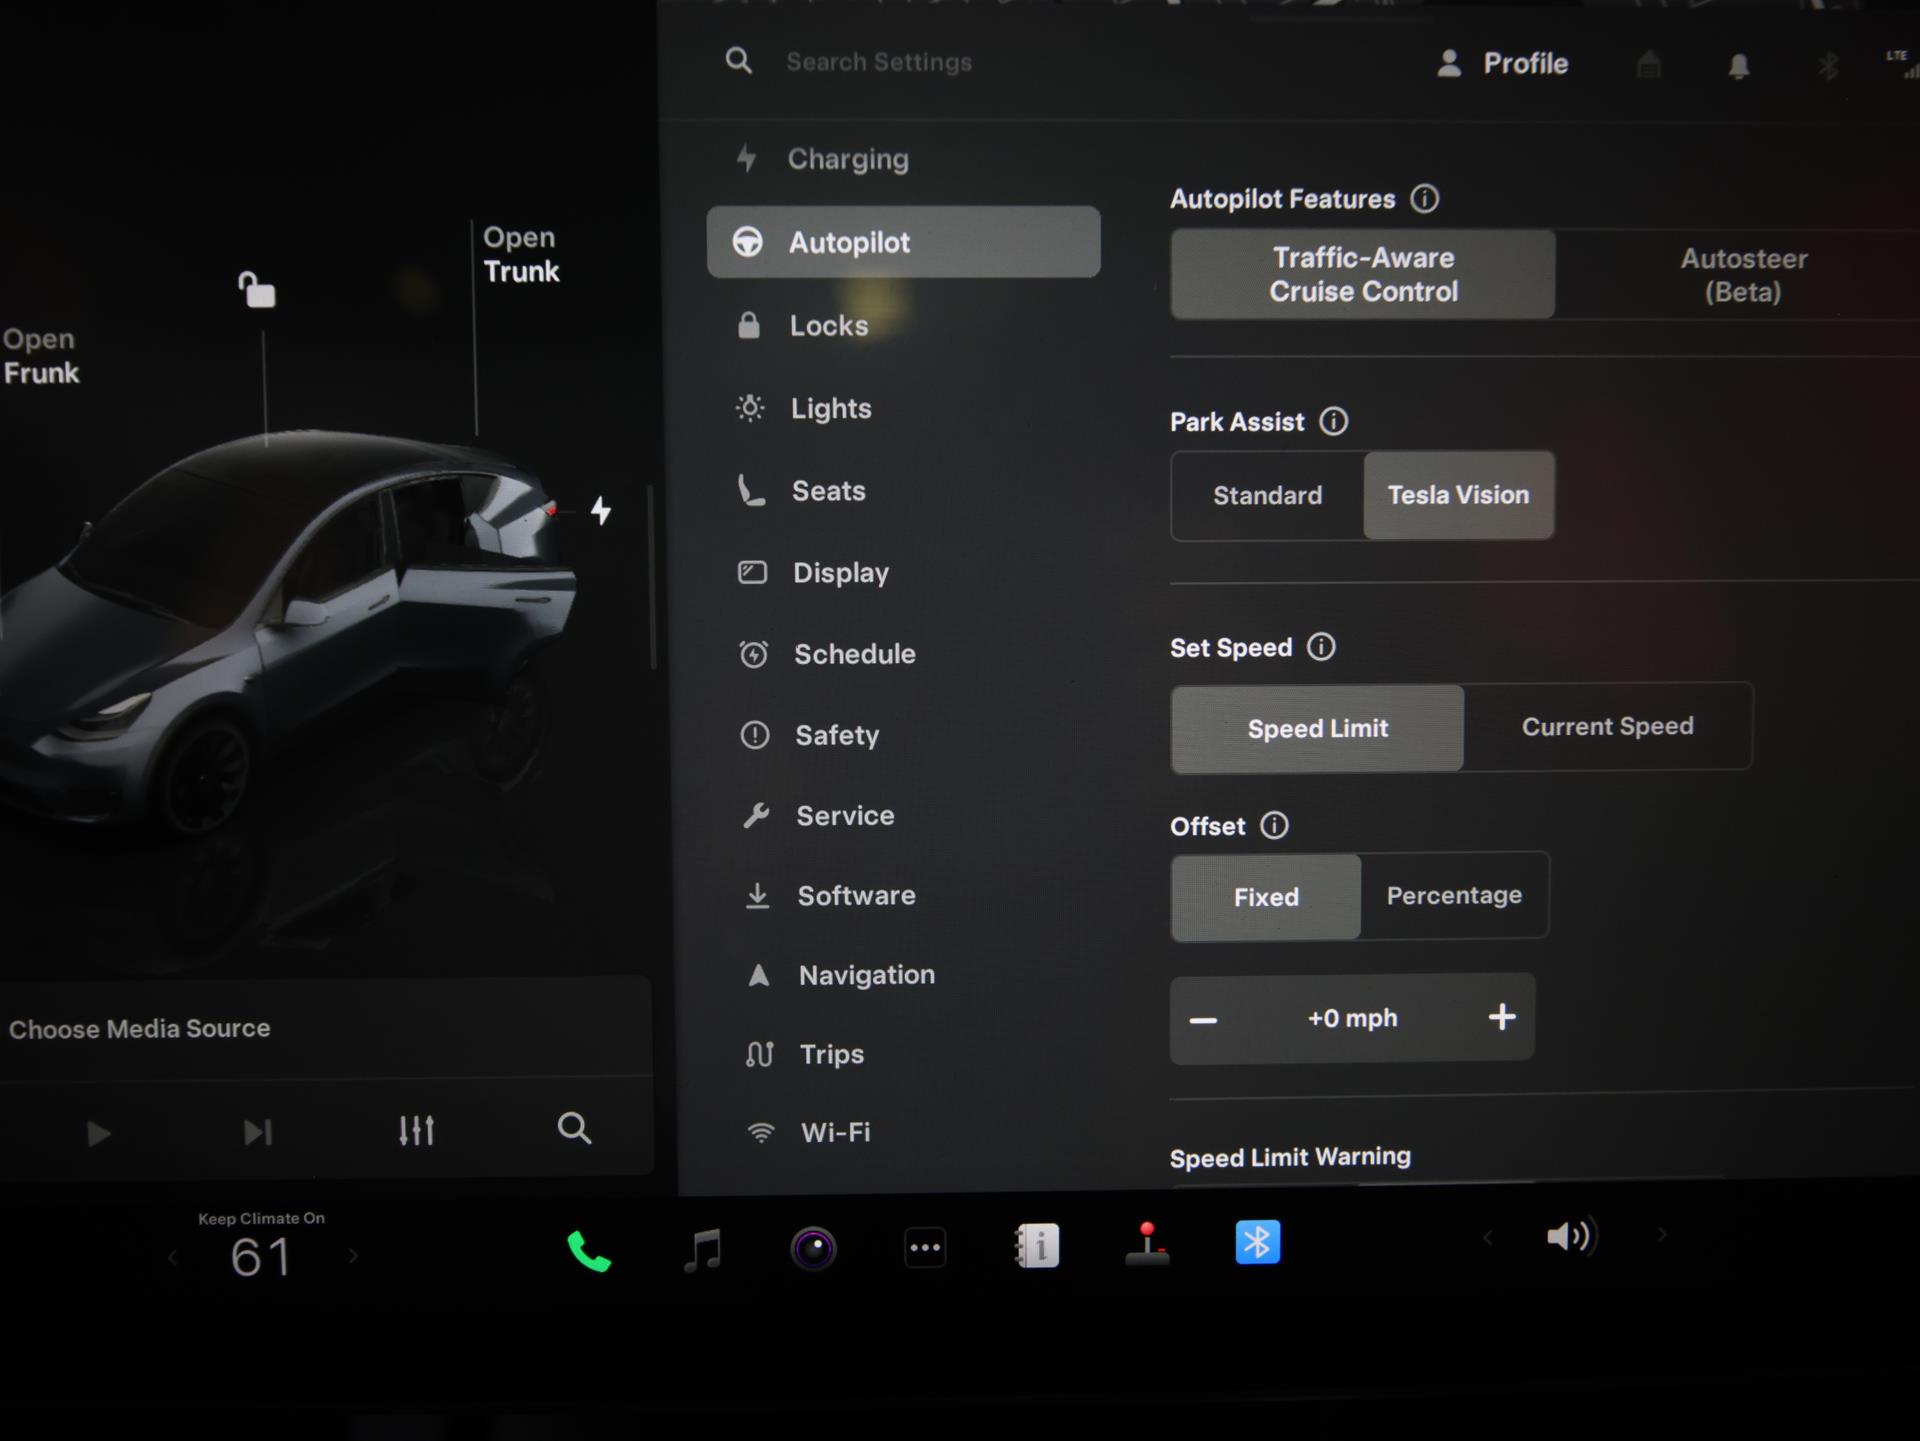
Task: Increase speed offset with plus button
Action: click(1501, 1017)
